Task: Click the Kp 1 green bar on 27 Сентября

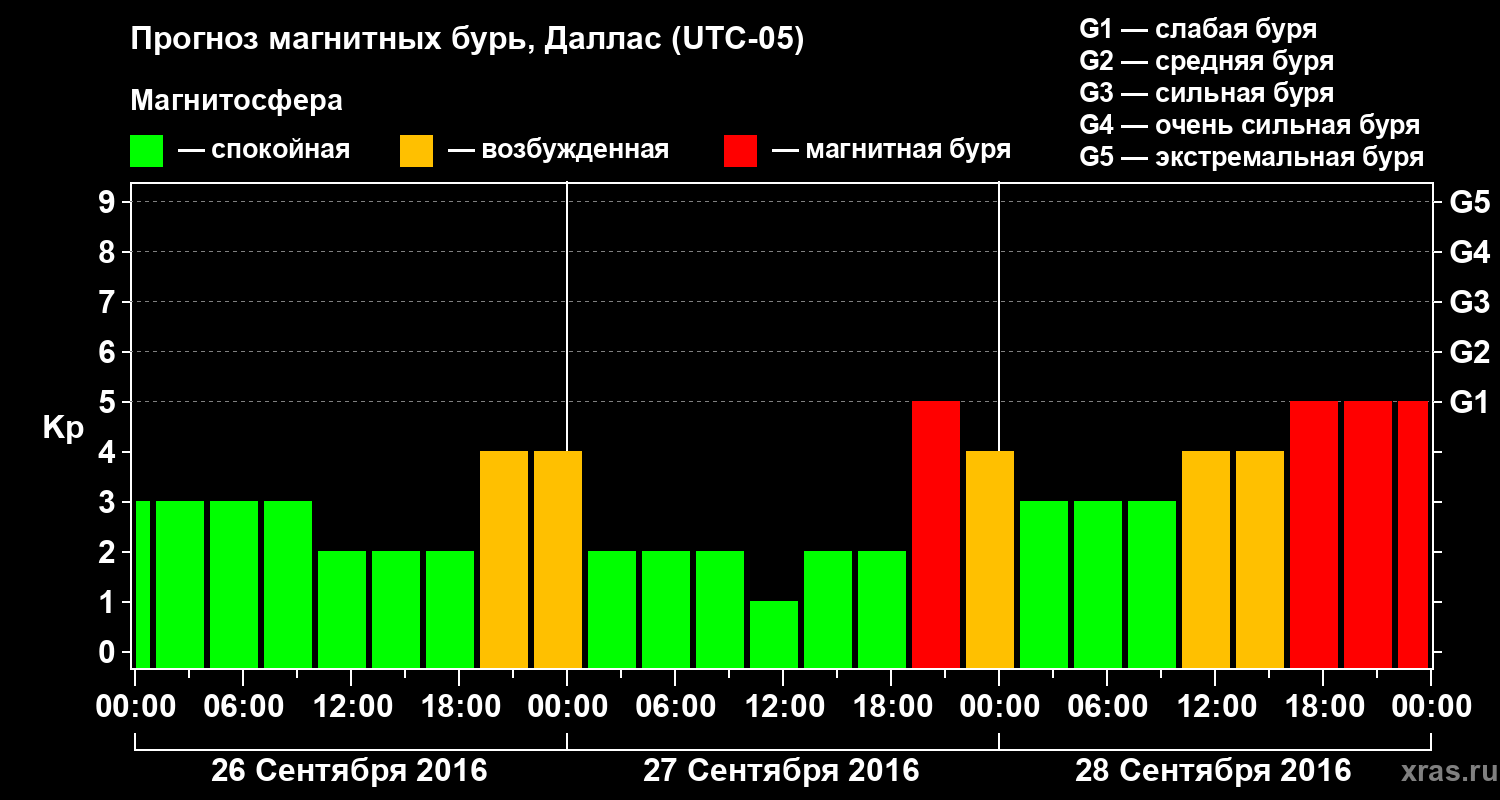Action: [x=774, y=634]
